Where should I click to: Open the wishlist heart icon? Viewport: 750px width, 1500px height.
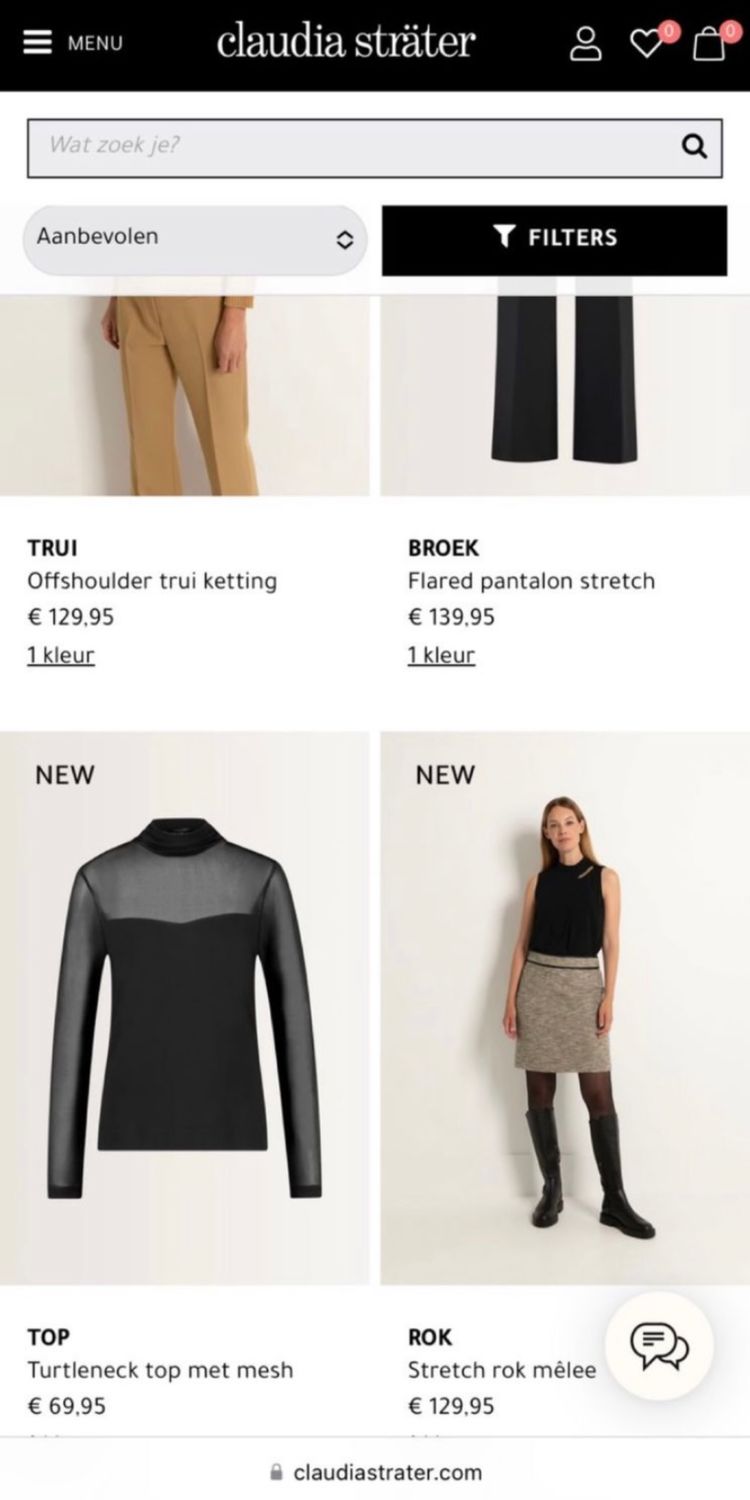coord(647,43)
